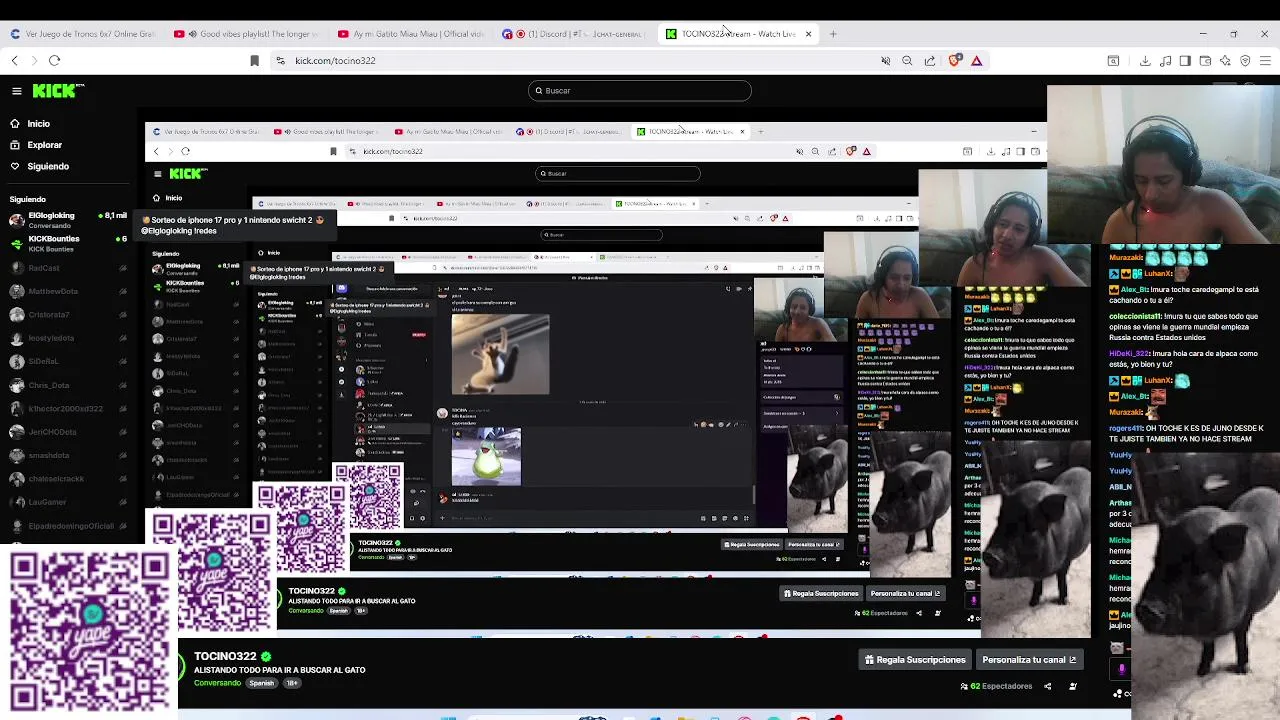Open JeriCHODota offline channel
This screenshot has height=720, width=1280.
pyautogui.click(x=66, y=432)
